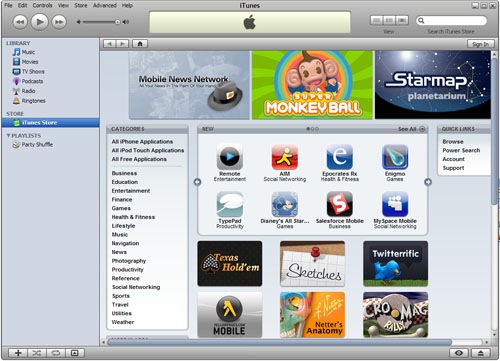Open the Weather category link
Viewport: 500px width, 361px height.
tap(123, 322)
